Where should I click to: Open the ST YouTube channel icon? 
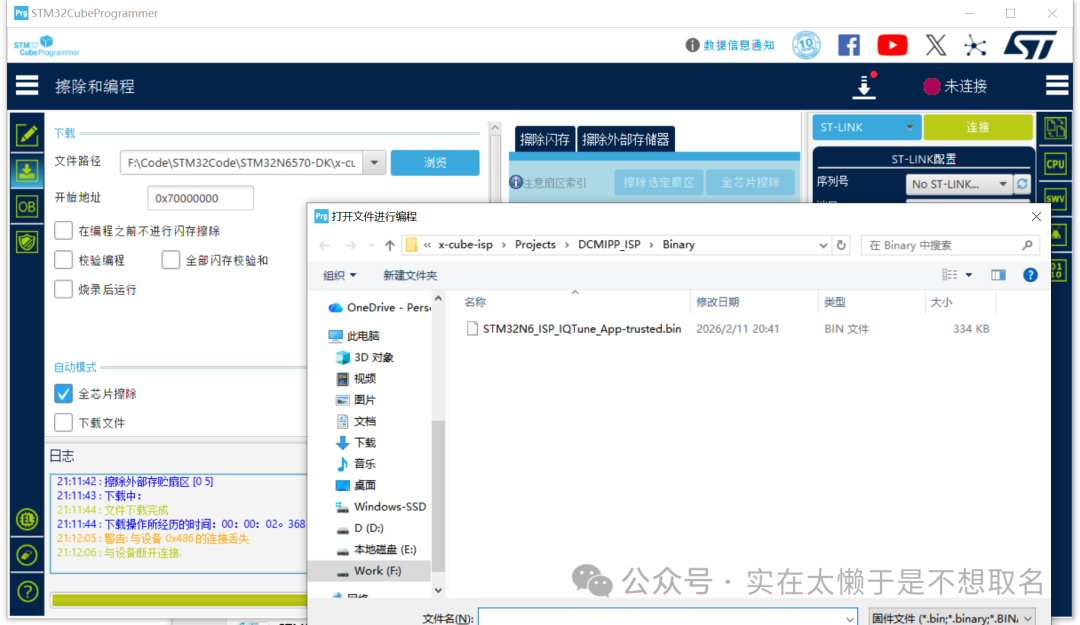[892, 45]
